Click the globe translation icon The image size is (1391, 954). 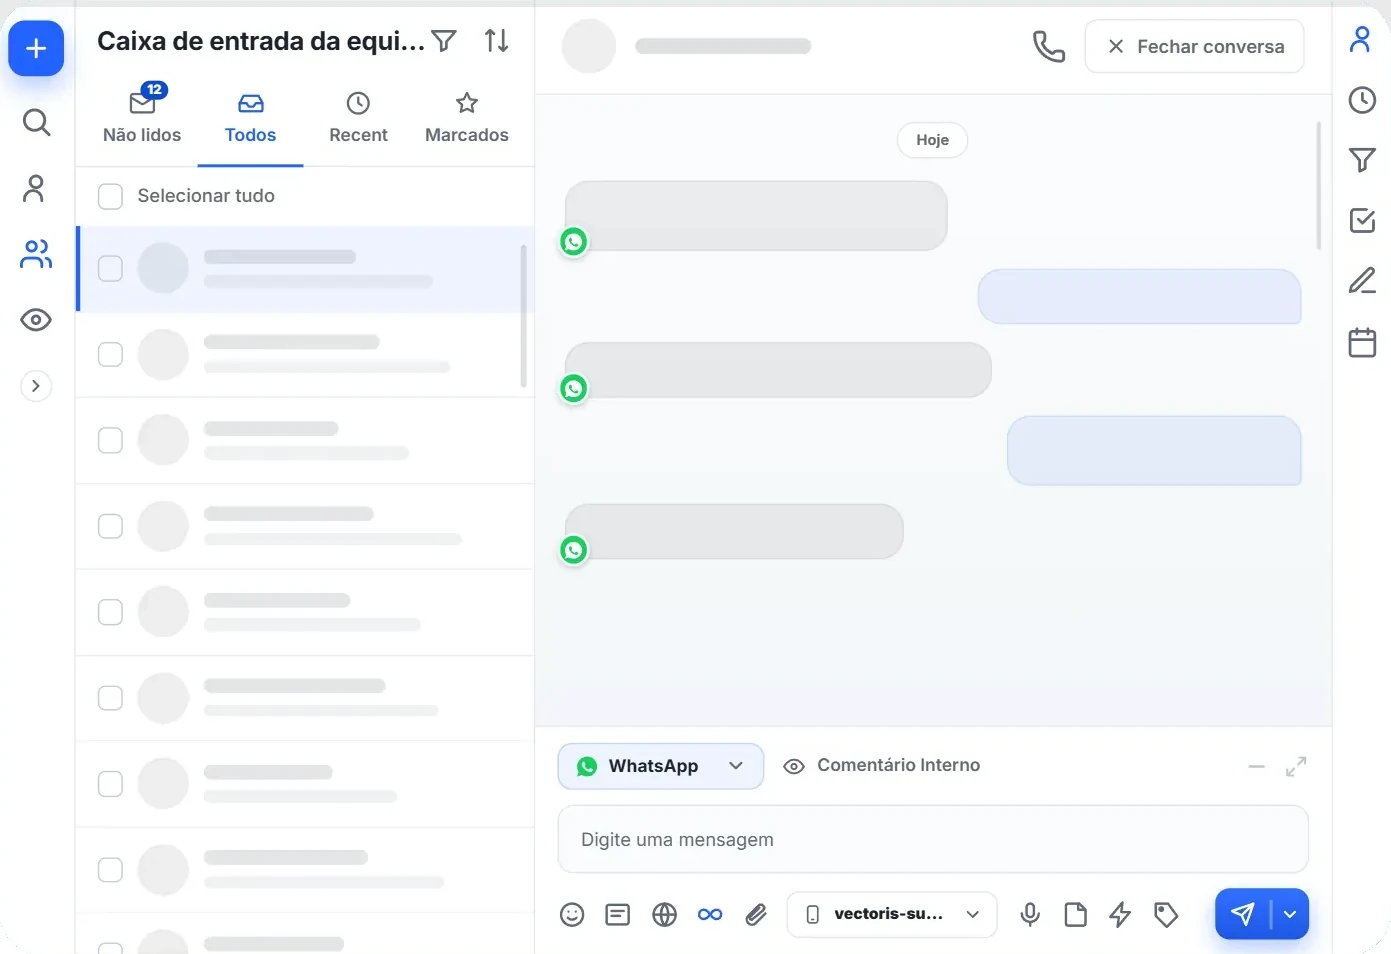tap(664, 914)
